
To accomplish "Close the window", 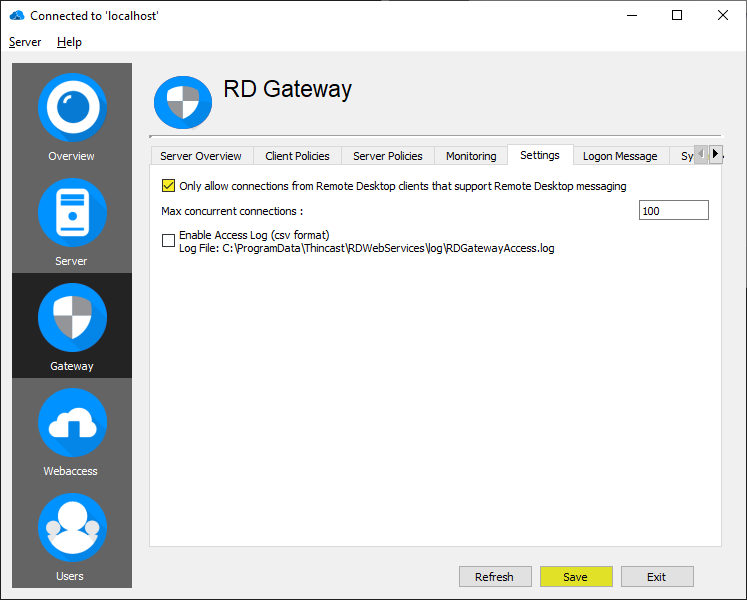I will click(x=723, y=15).
